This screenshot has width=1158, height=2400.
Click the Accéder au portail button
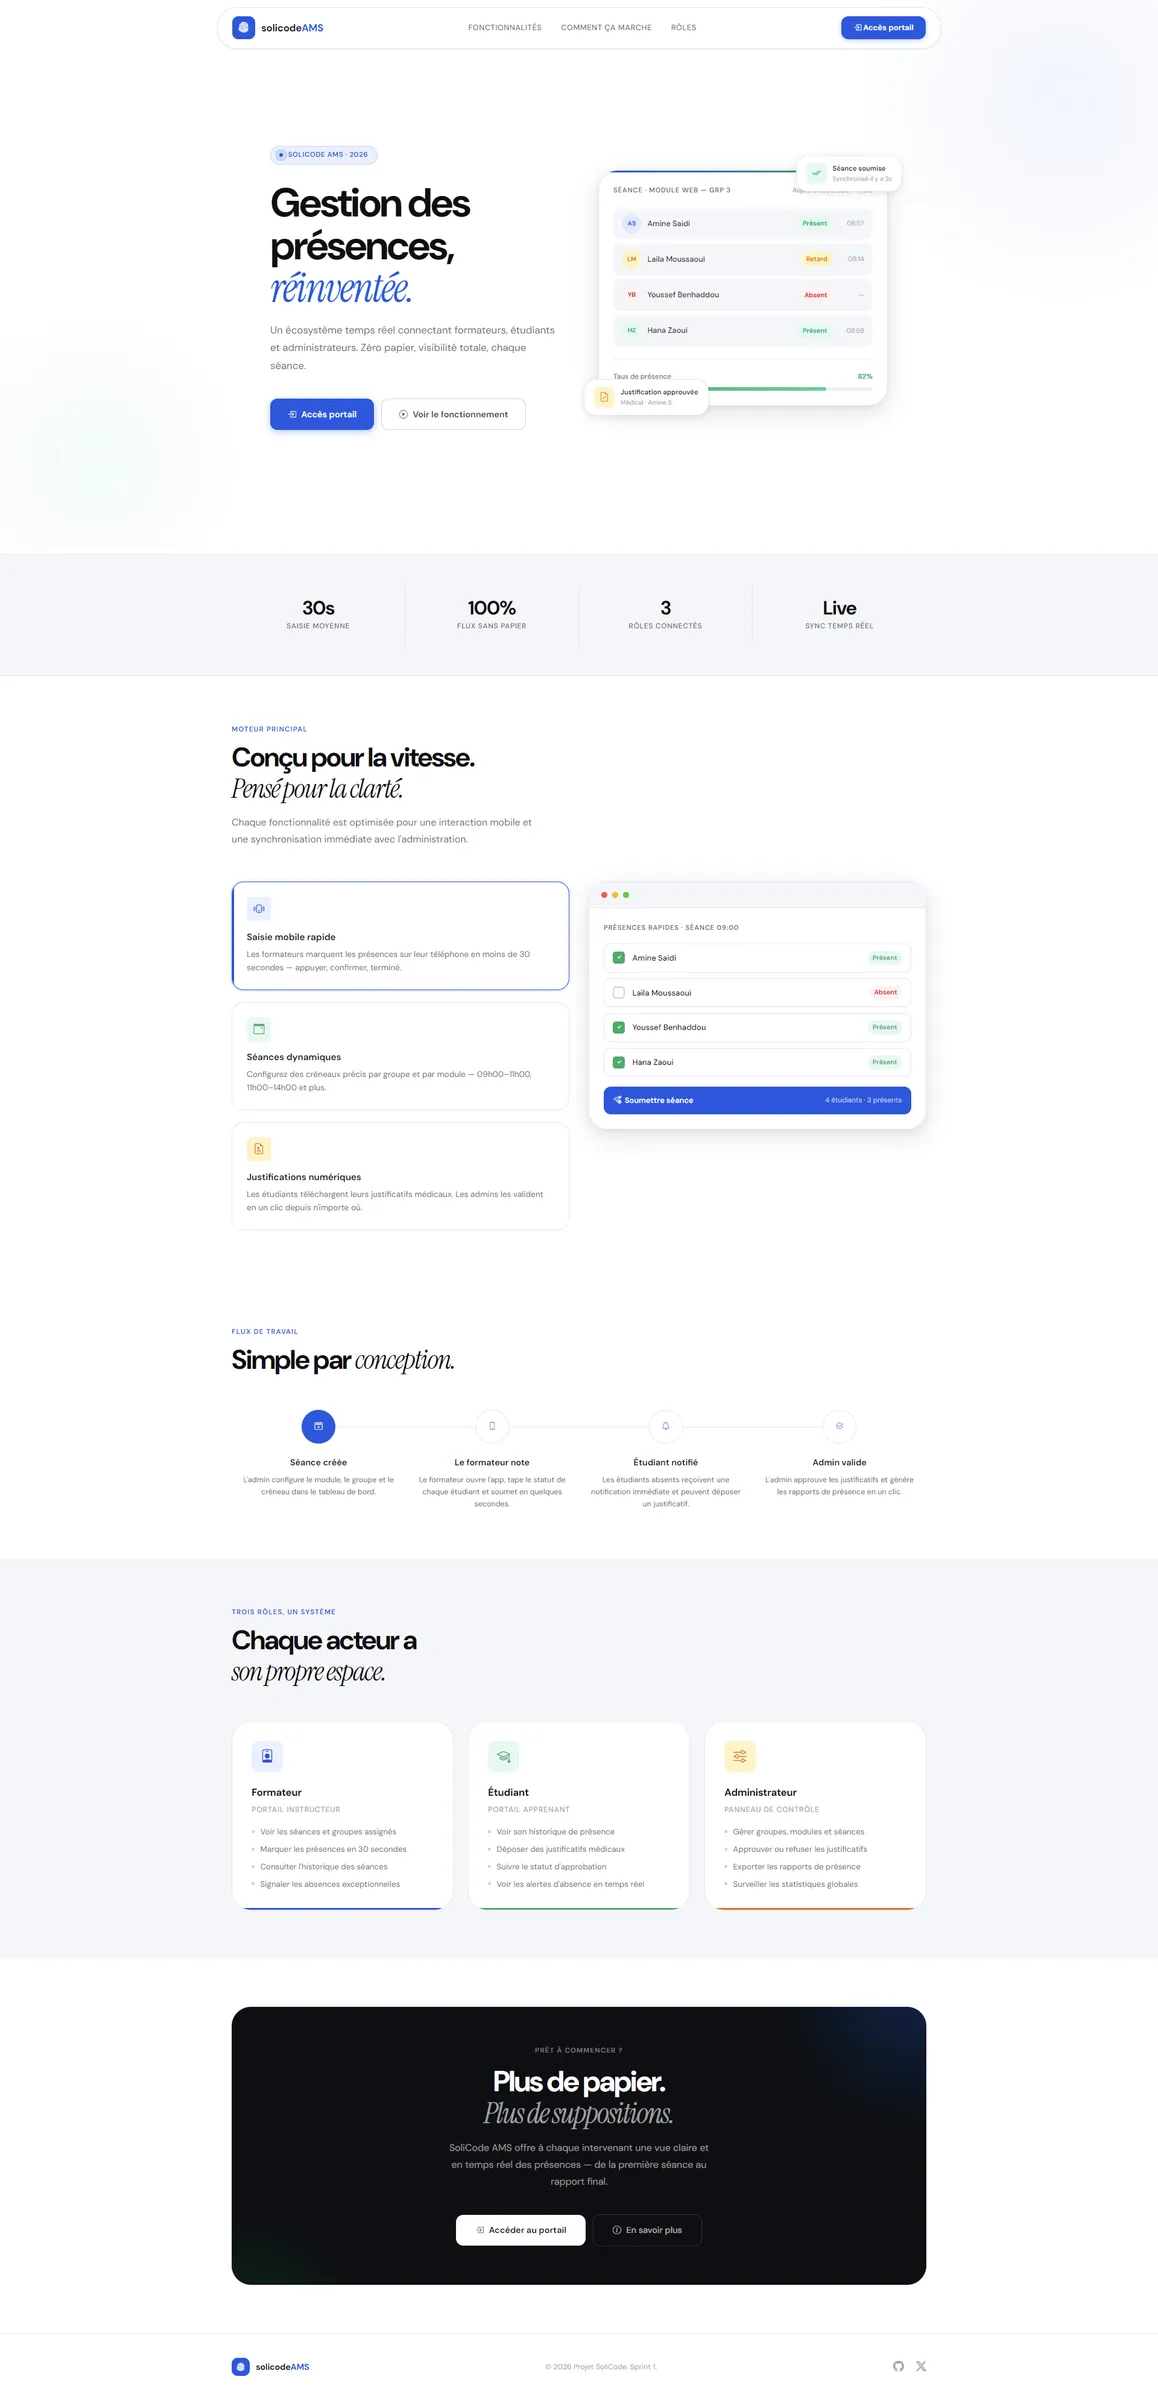[520, 2230]
